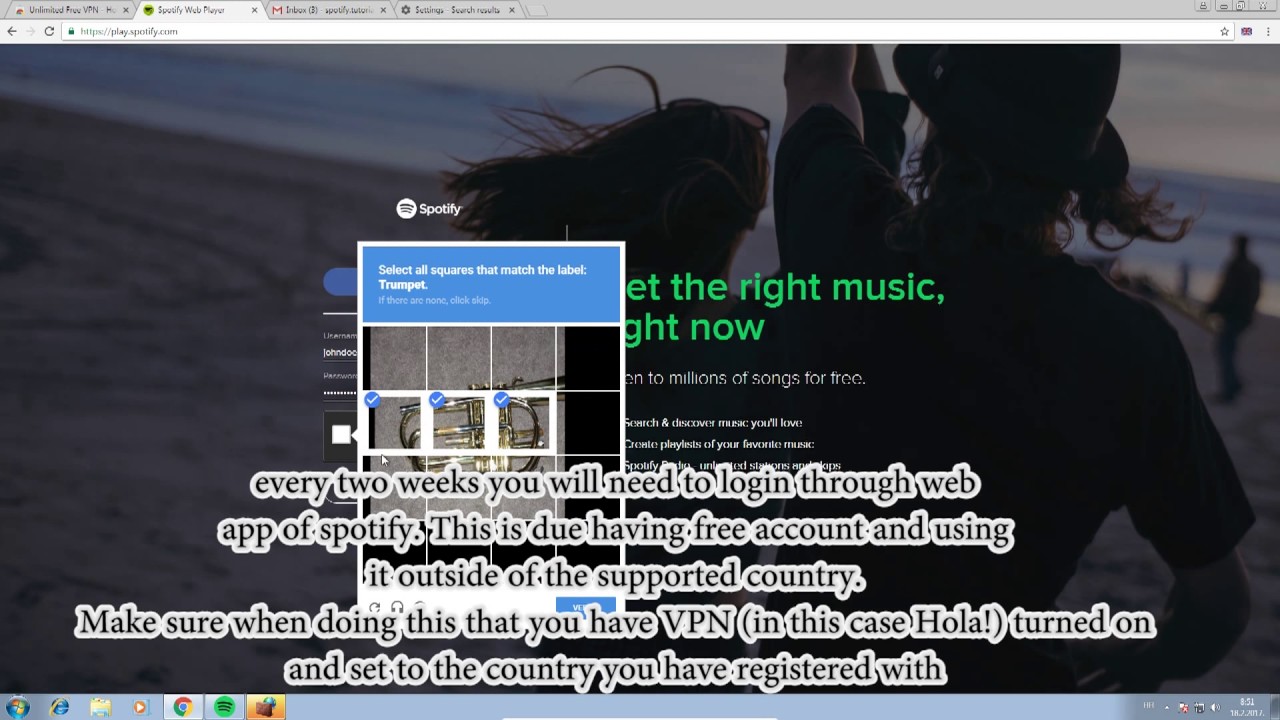Bookmark this page with the star icon

click(x=1224, y=31)
